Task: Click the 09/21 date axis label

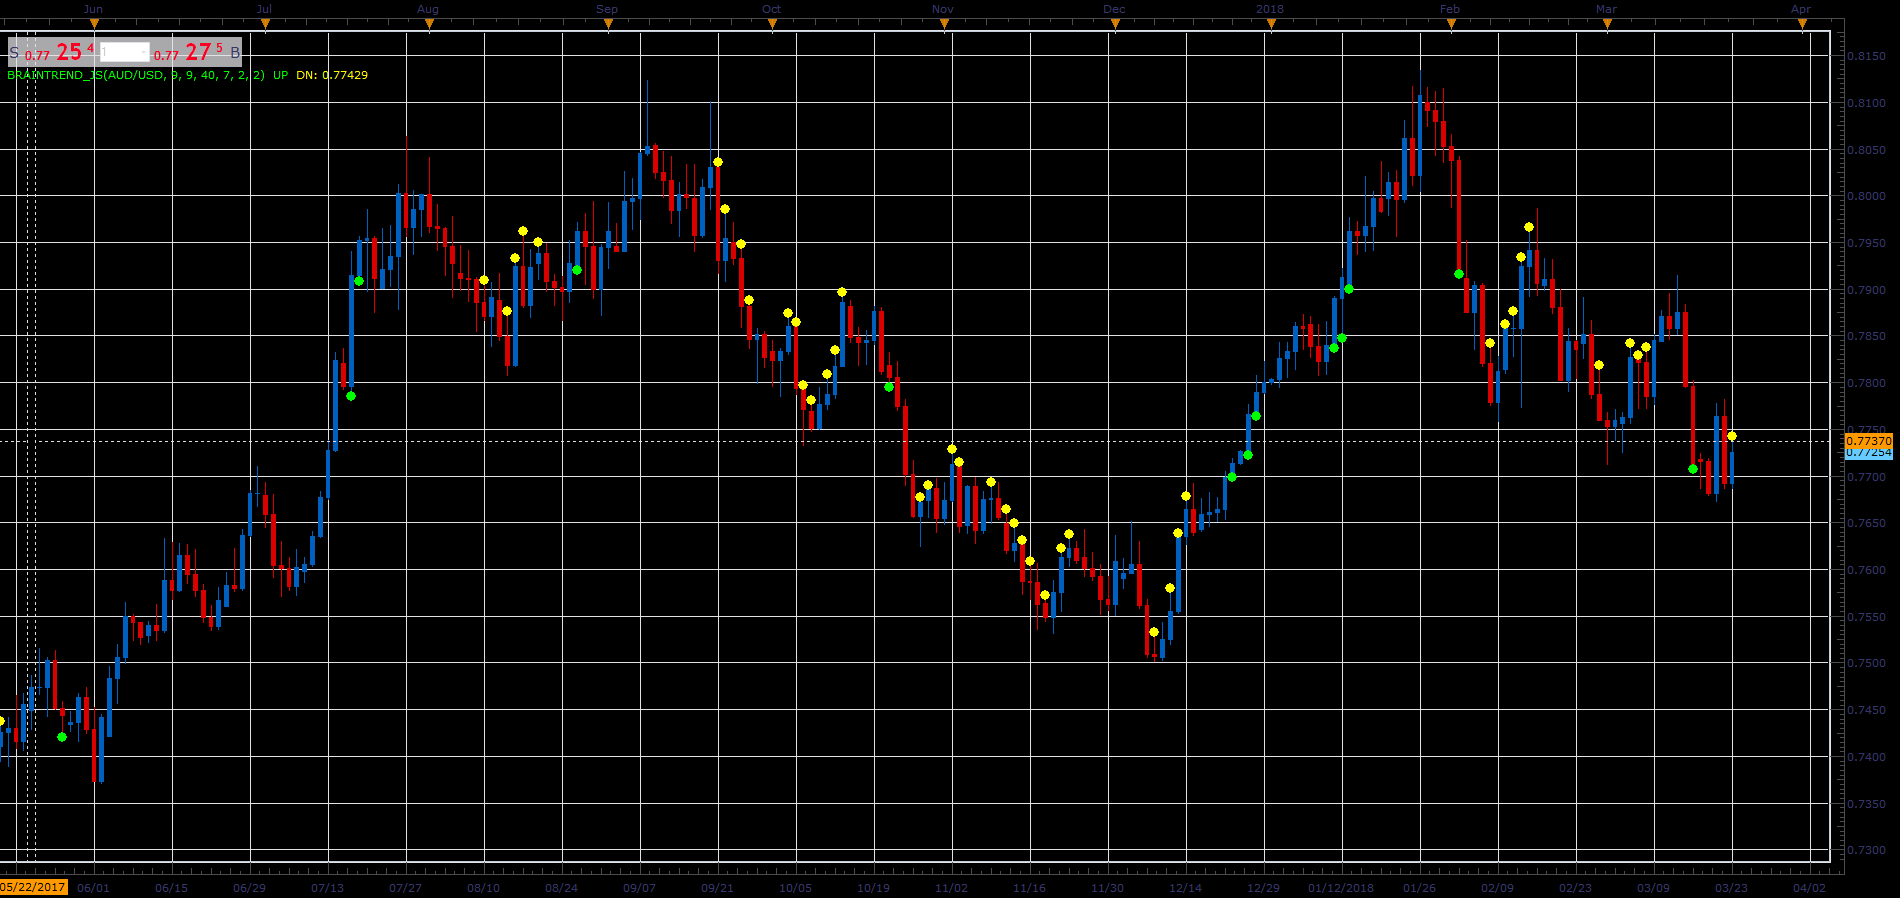Action: (718, 888)
